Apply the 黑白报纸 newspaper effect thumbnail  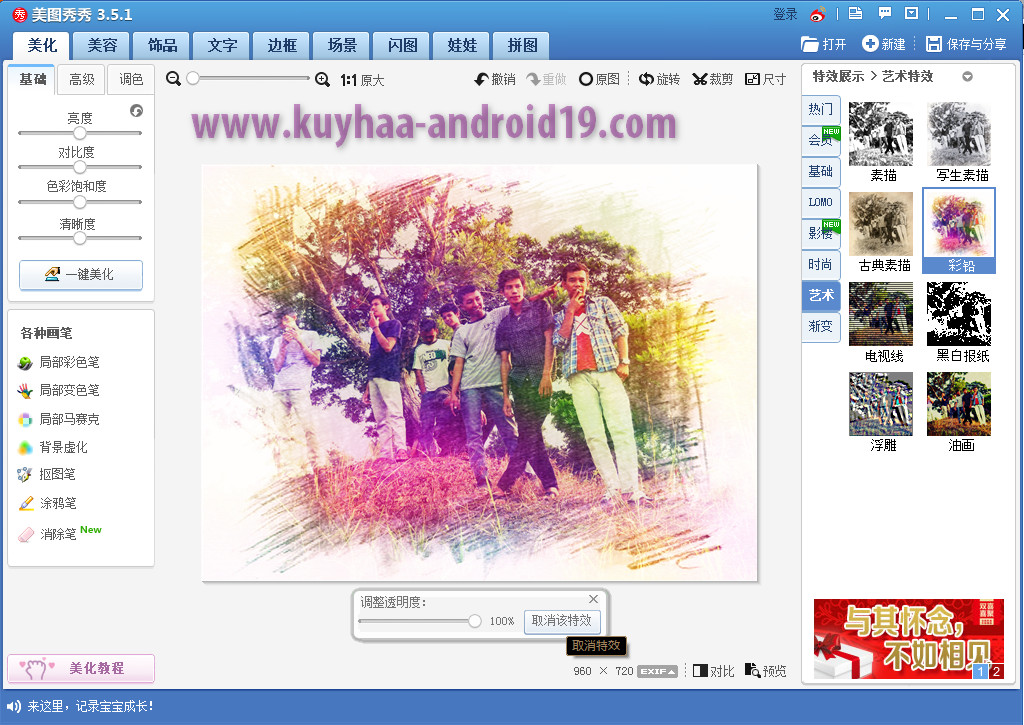pos(959,314)
